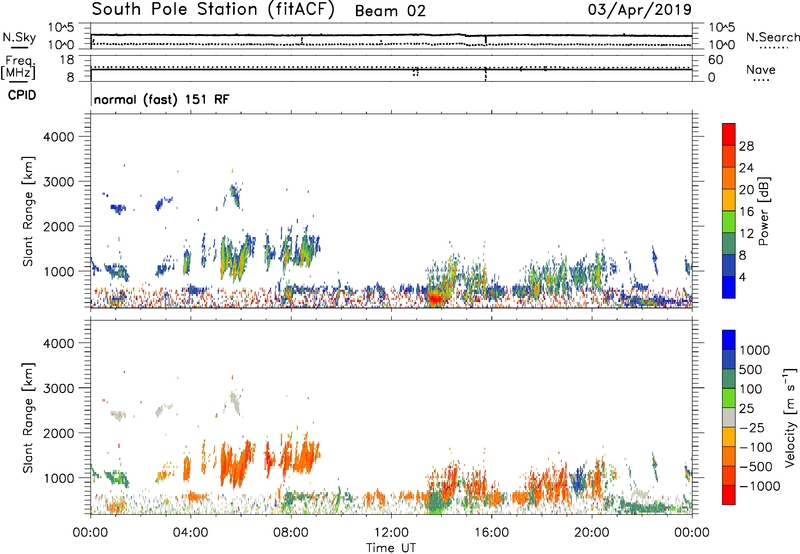Click the blue bottom of Power colorbar
Image resolution: width=800 pixels, height=554 pixels.
click(x=729, y=287)
